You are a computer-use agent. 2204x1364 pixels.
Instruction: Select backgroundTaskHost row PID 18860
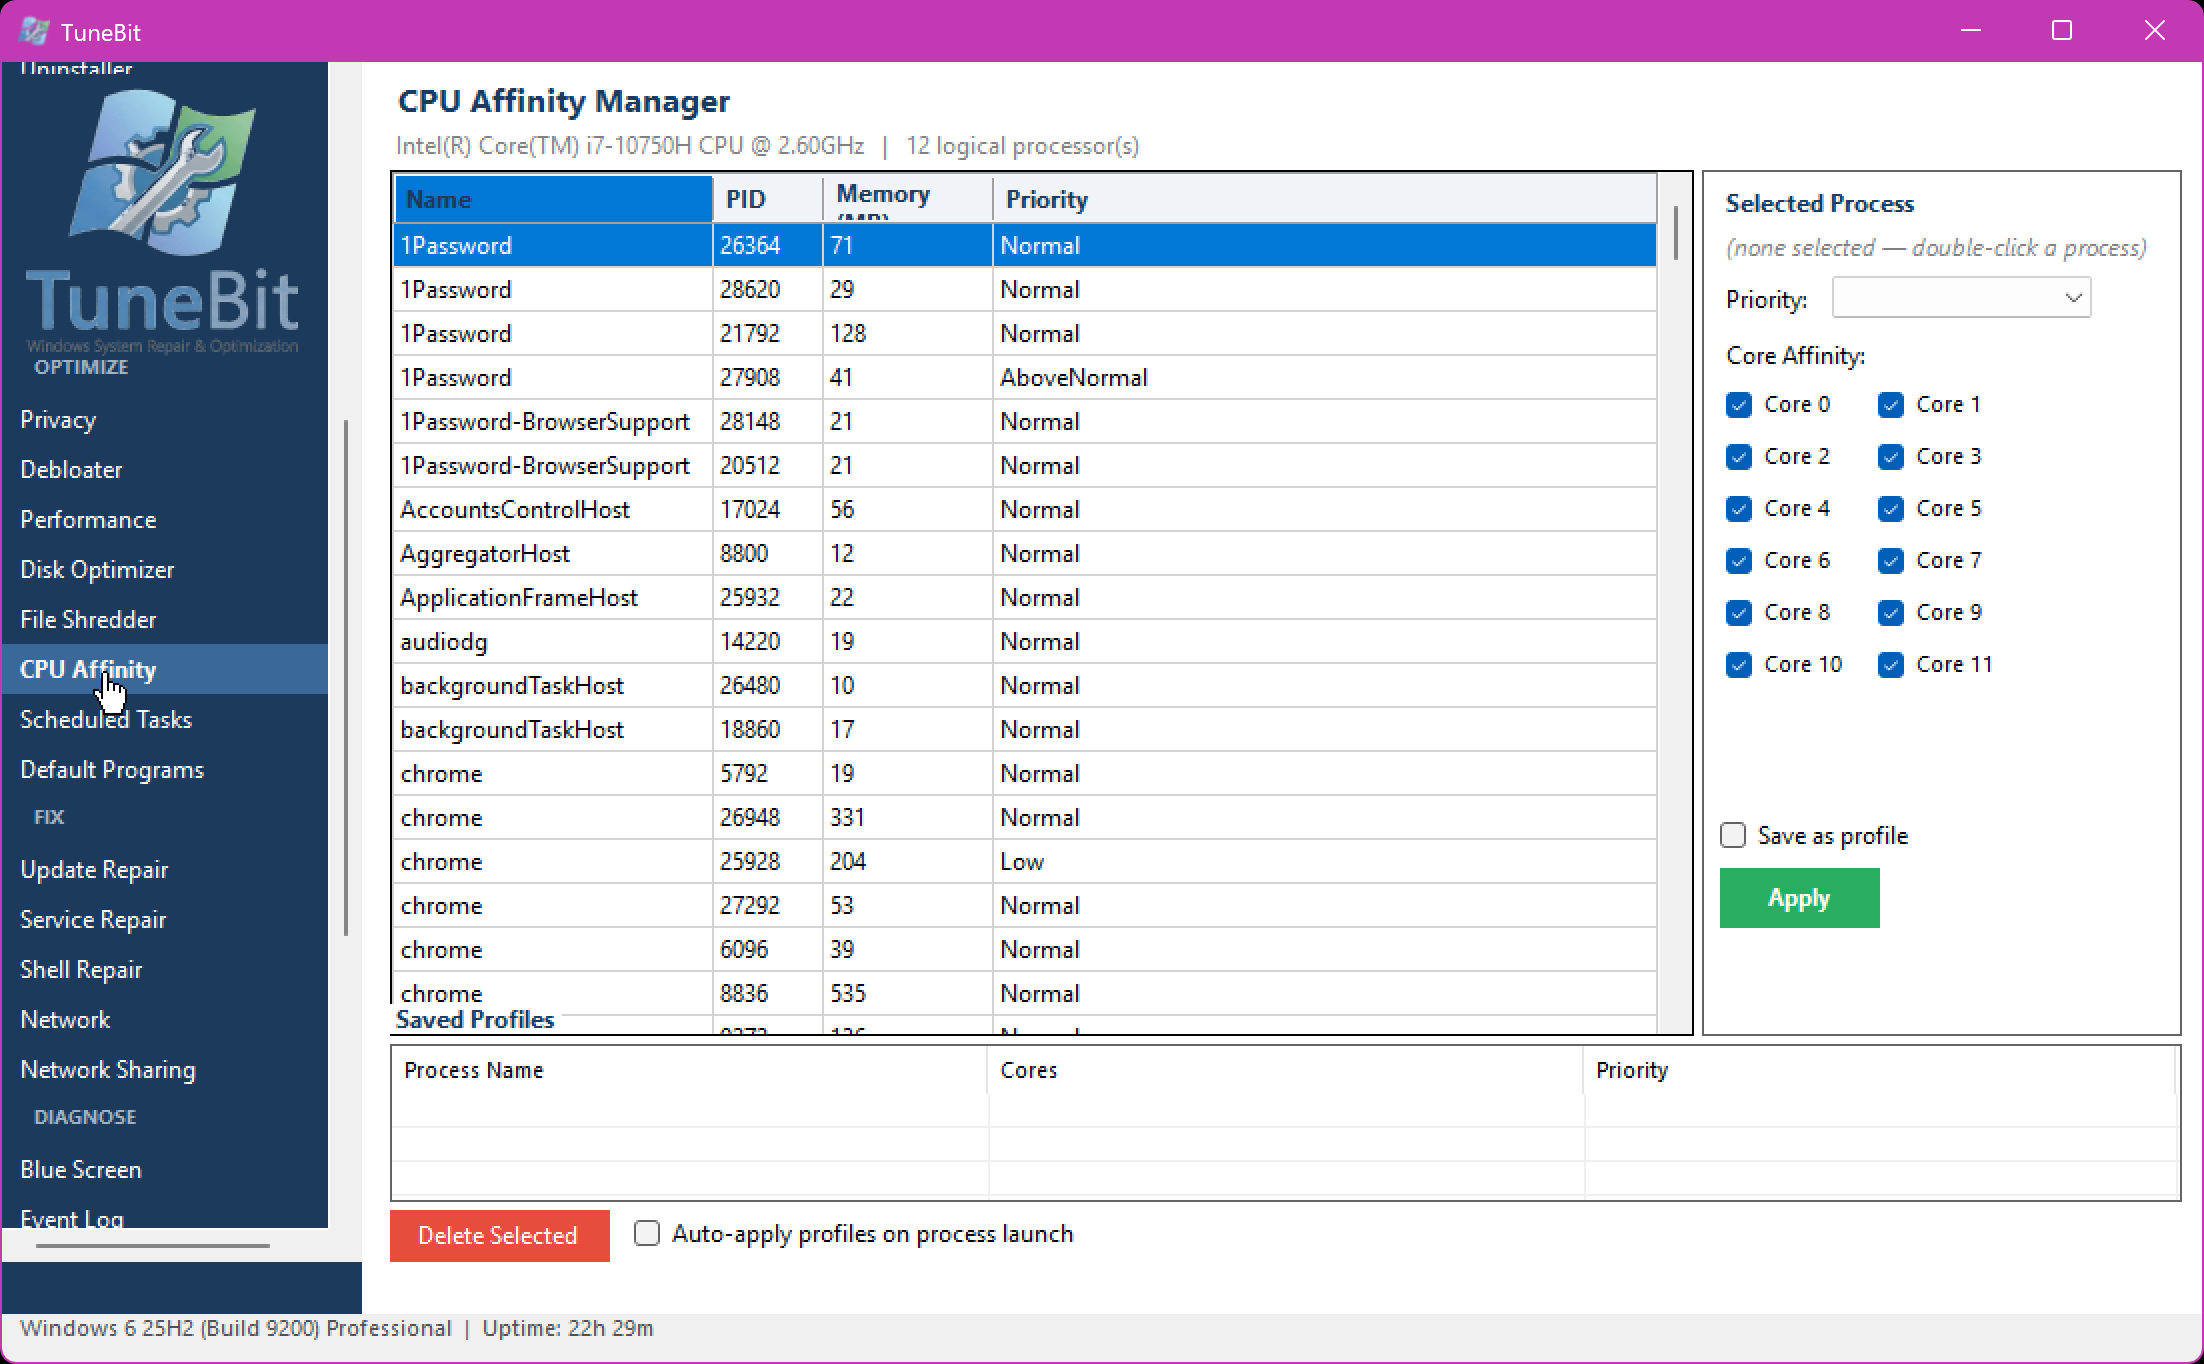coord(1025,729)
